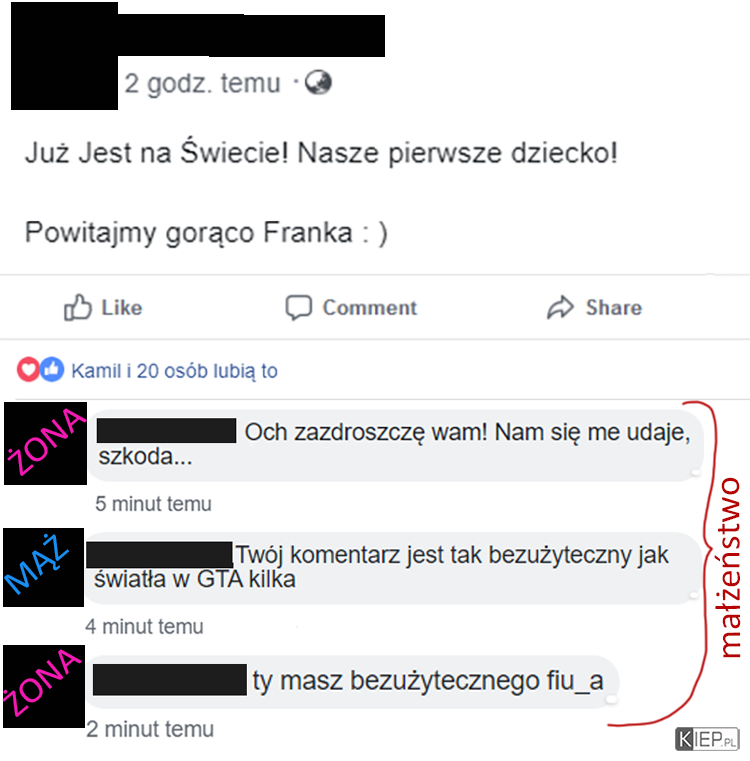Image resolution: width=750 pixels, height=761 pixels.
Task: Open the blacked-out post author avatar
Action: point(65,56)
